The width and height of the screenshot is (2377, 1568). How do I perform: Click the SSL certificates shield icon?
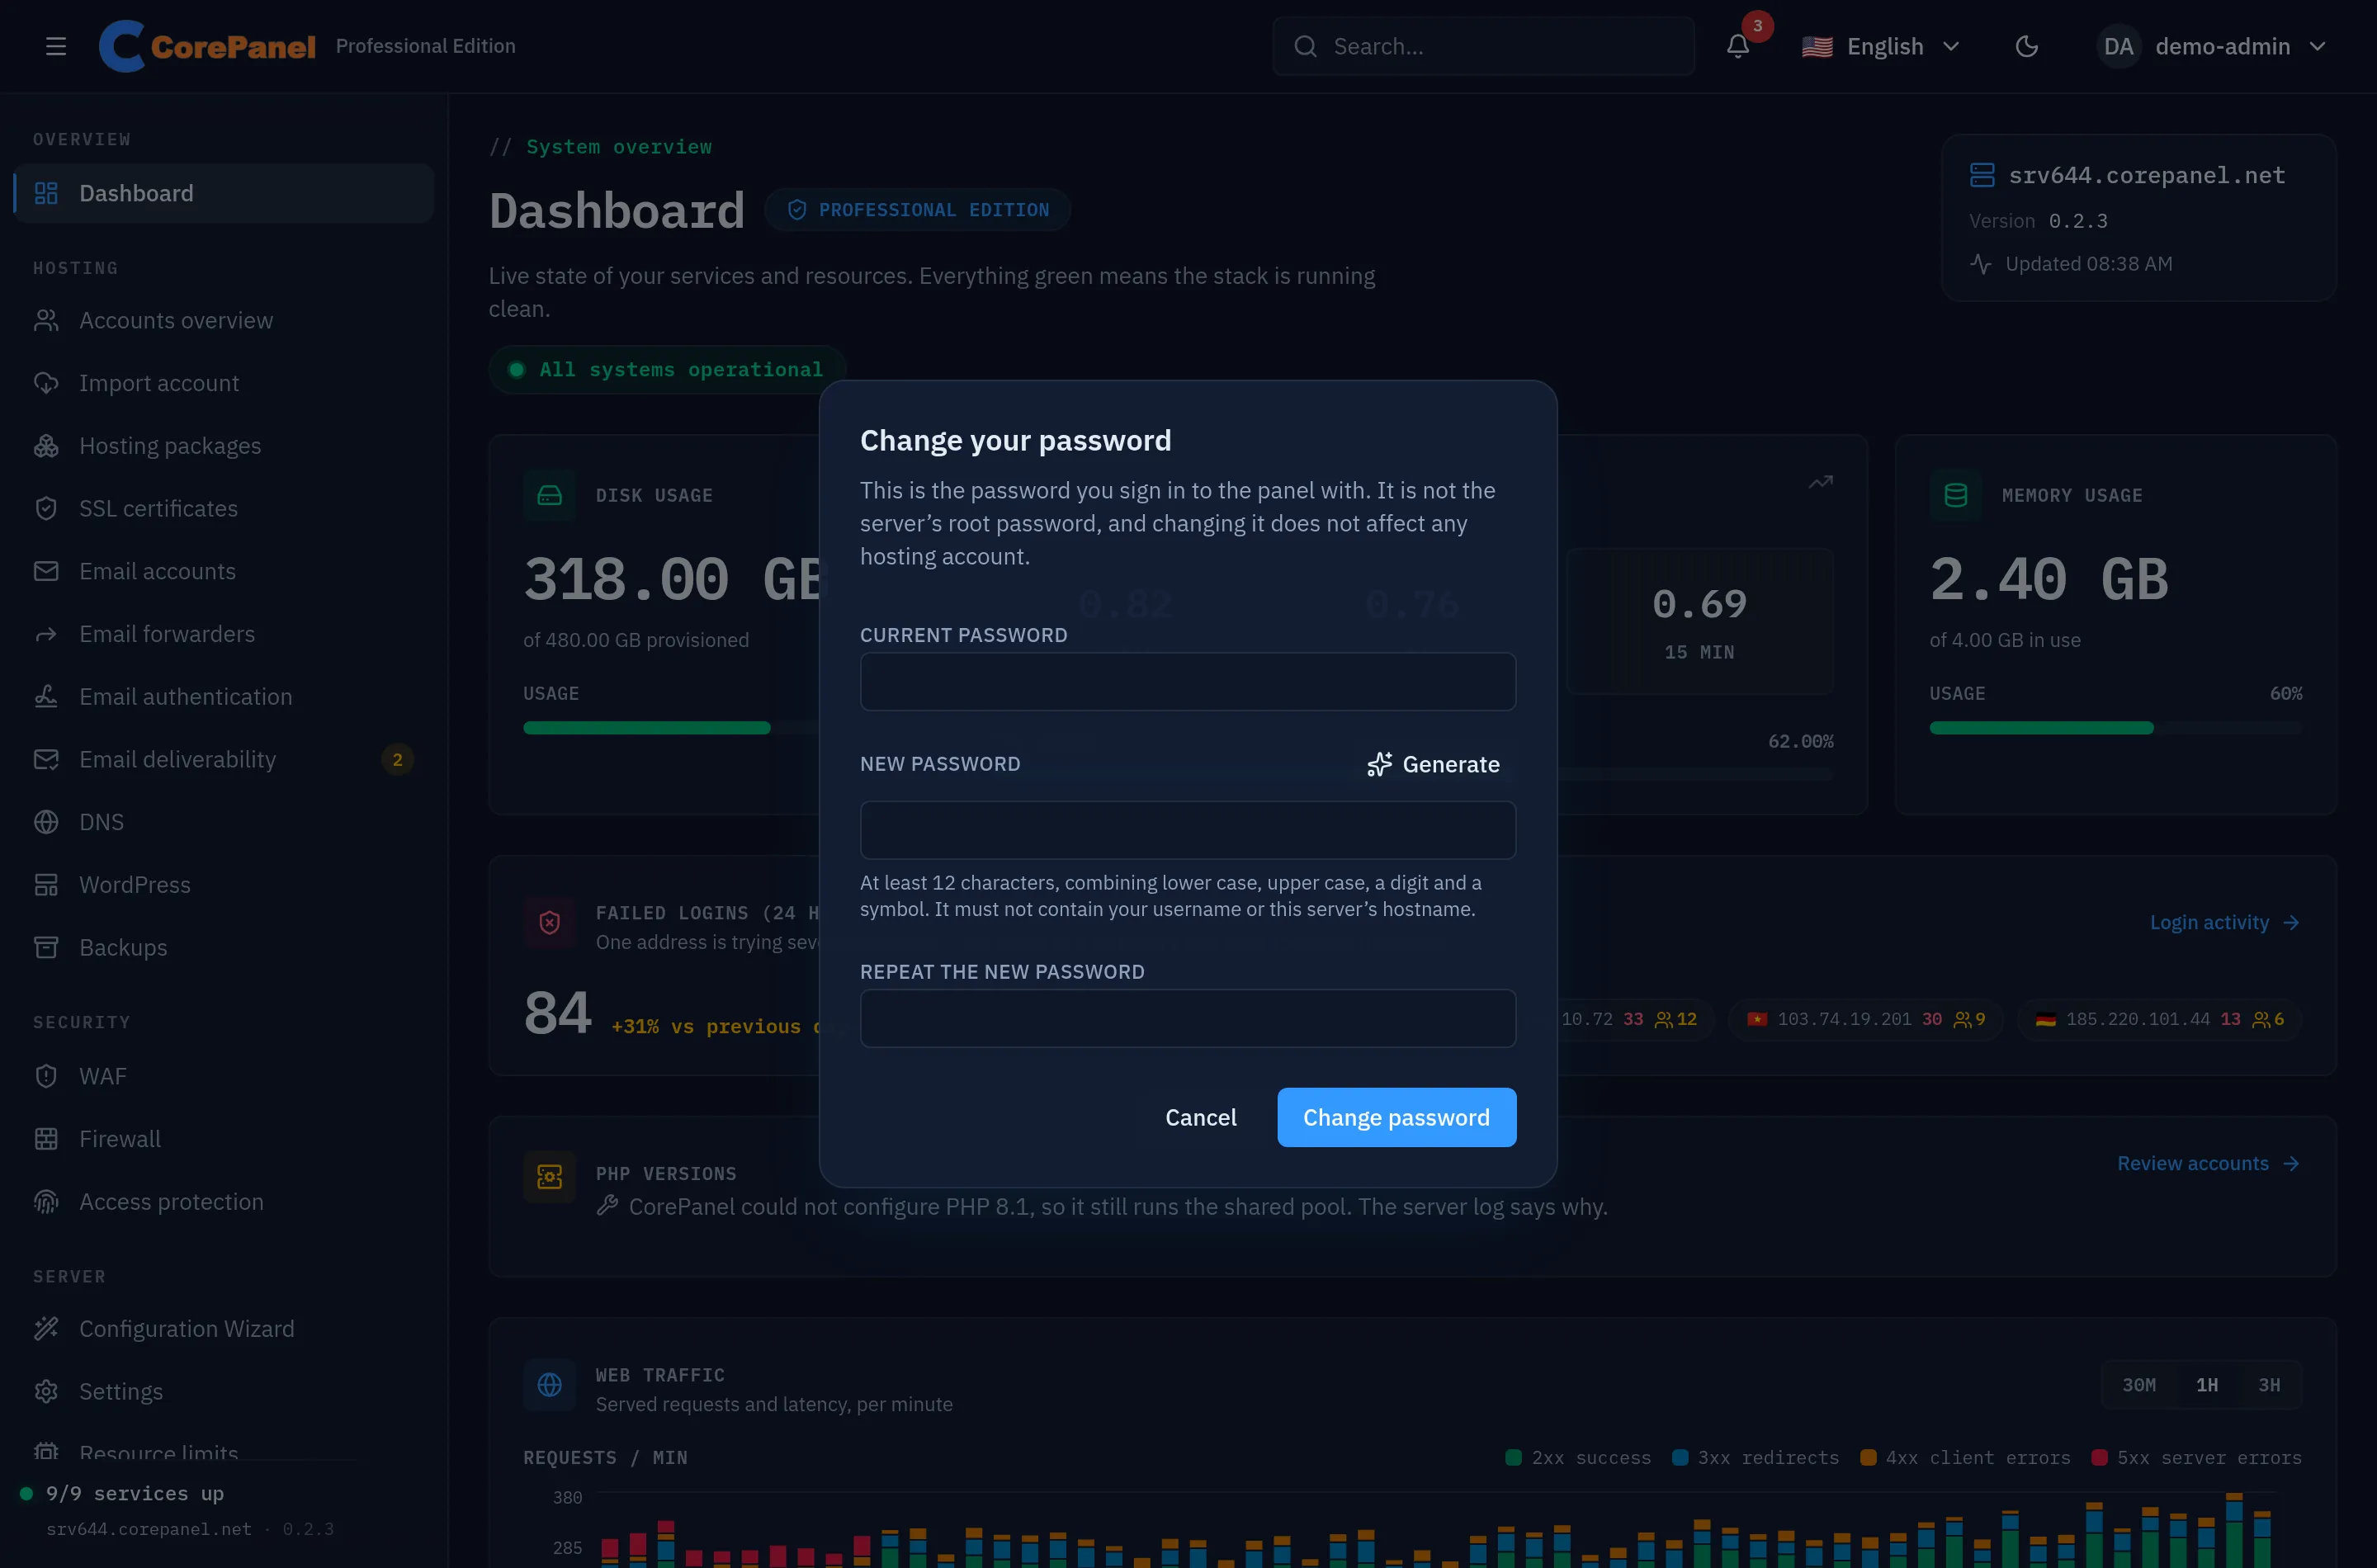click(x=46, y=508)
